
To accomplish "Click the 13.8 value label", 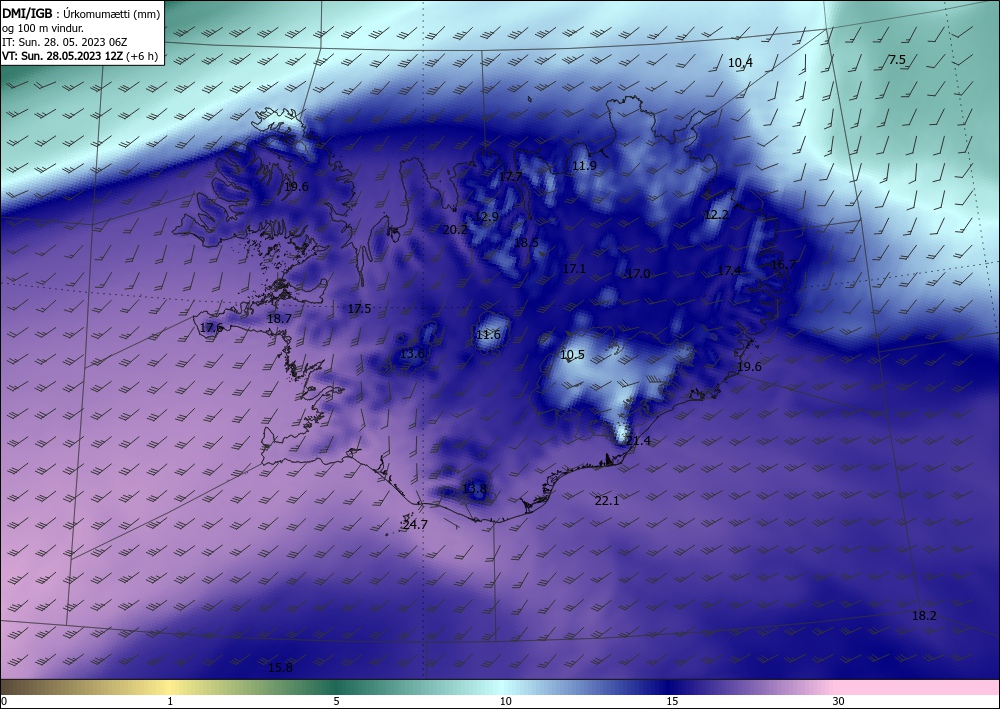I will click(x=474, y=489).
